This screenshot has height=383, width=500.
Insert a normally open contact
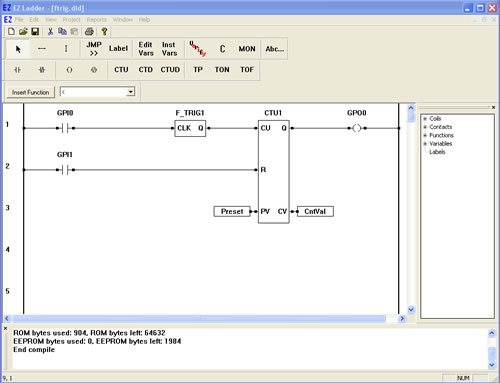17,70
